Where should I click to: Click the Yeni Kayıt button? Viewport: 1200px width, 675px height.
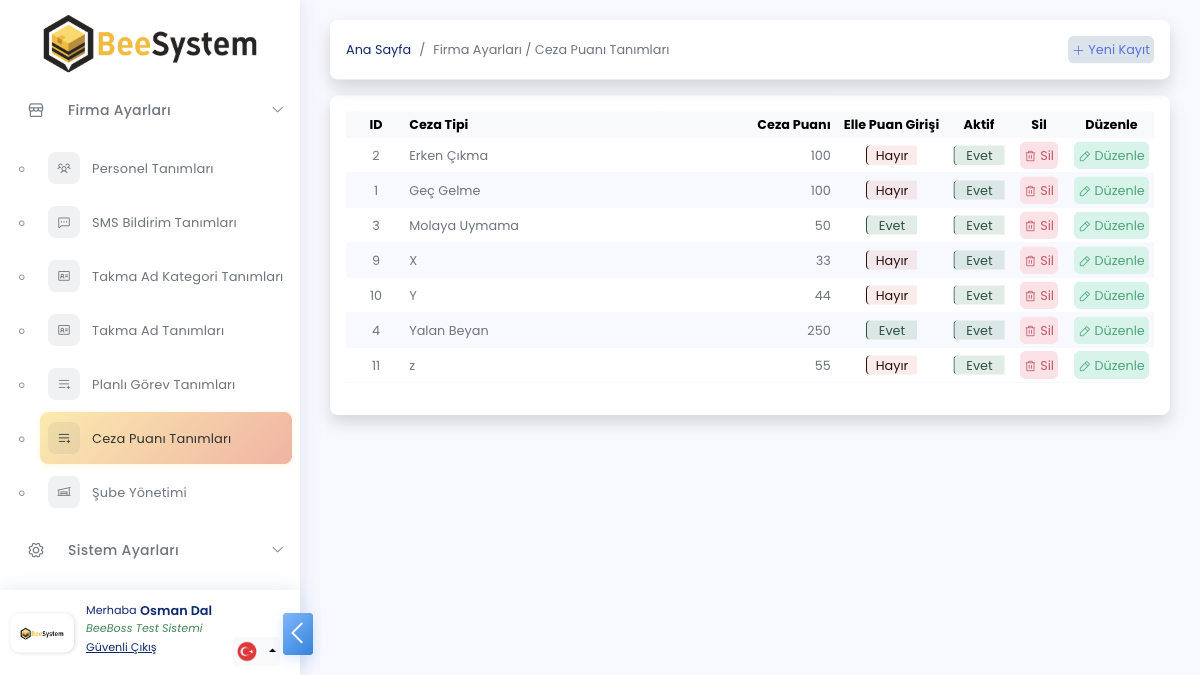pos(1111,50)
